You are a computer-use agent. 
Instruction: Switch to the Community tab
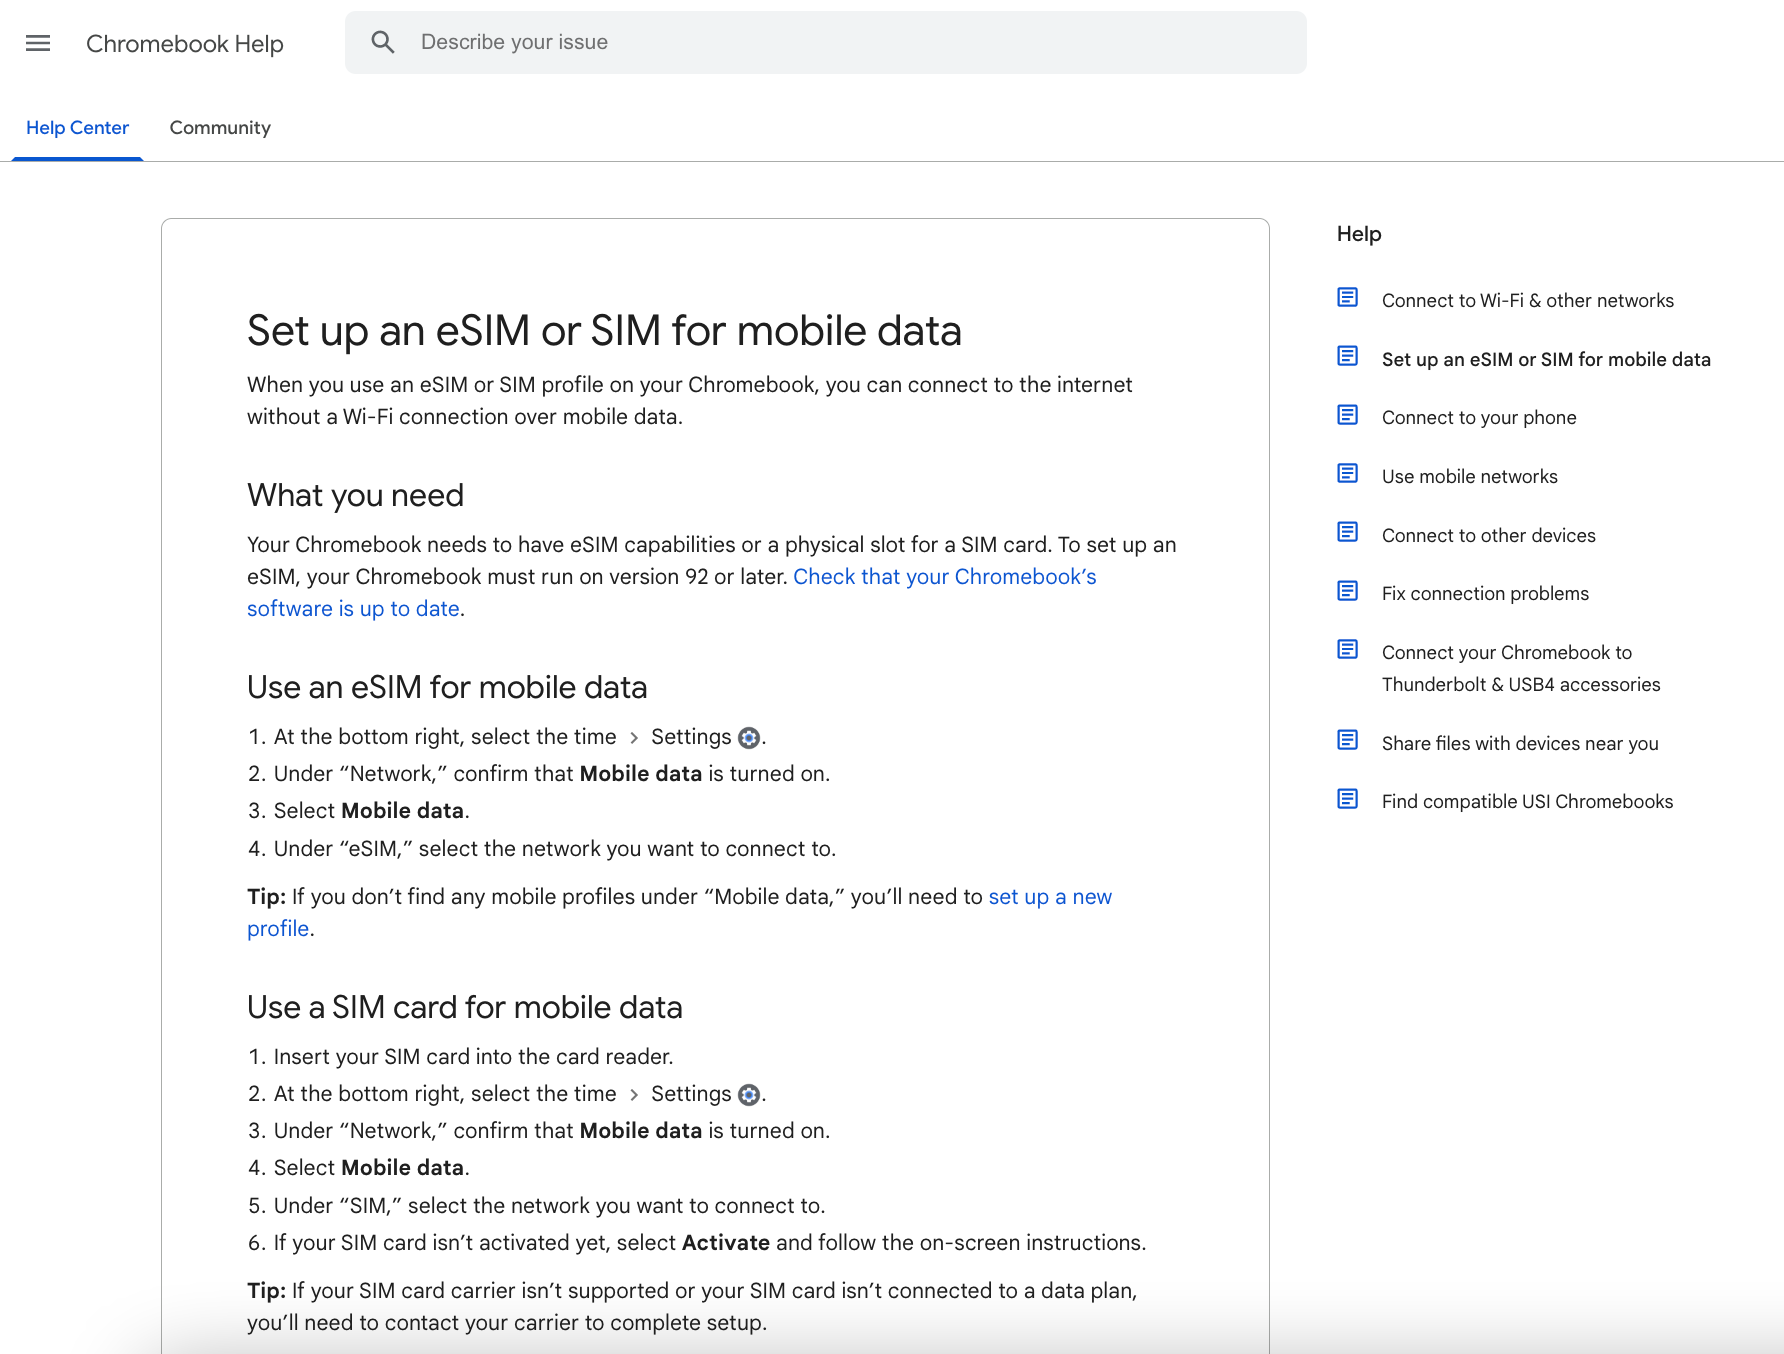220,128
